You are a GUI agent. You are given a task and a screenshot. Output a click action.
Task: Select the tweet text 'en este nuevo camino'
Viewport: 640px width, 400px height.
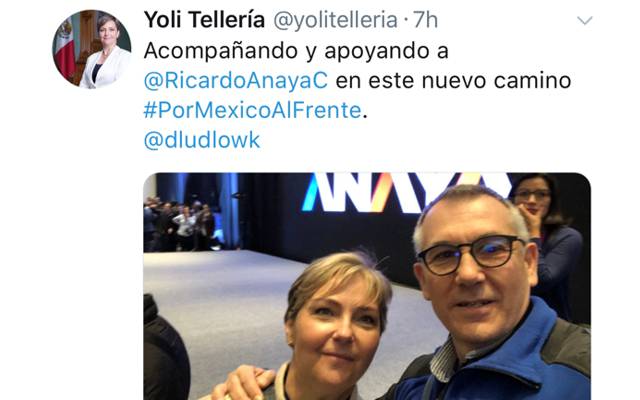tap(453, 80)
